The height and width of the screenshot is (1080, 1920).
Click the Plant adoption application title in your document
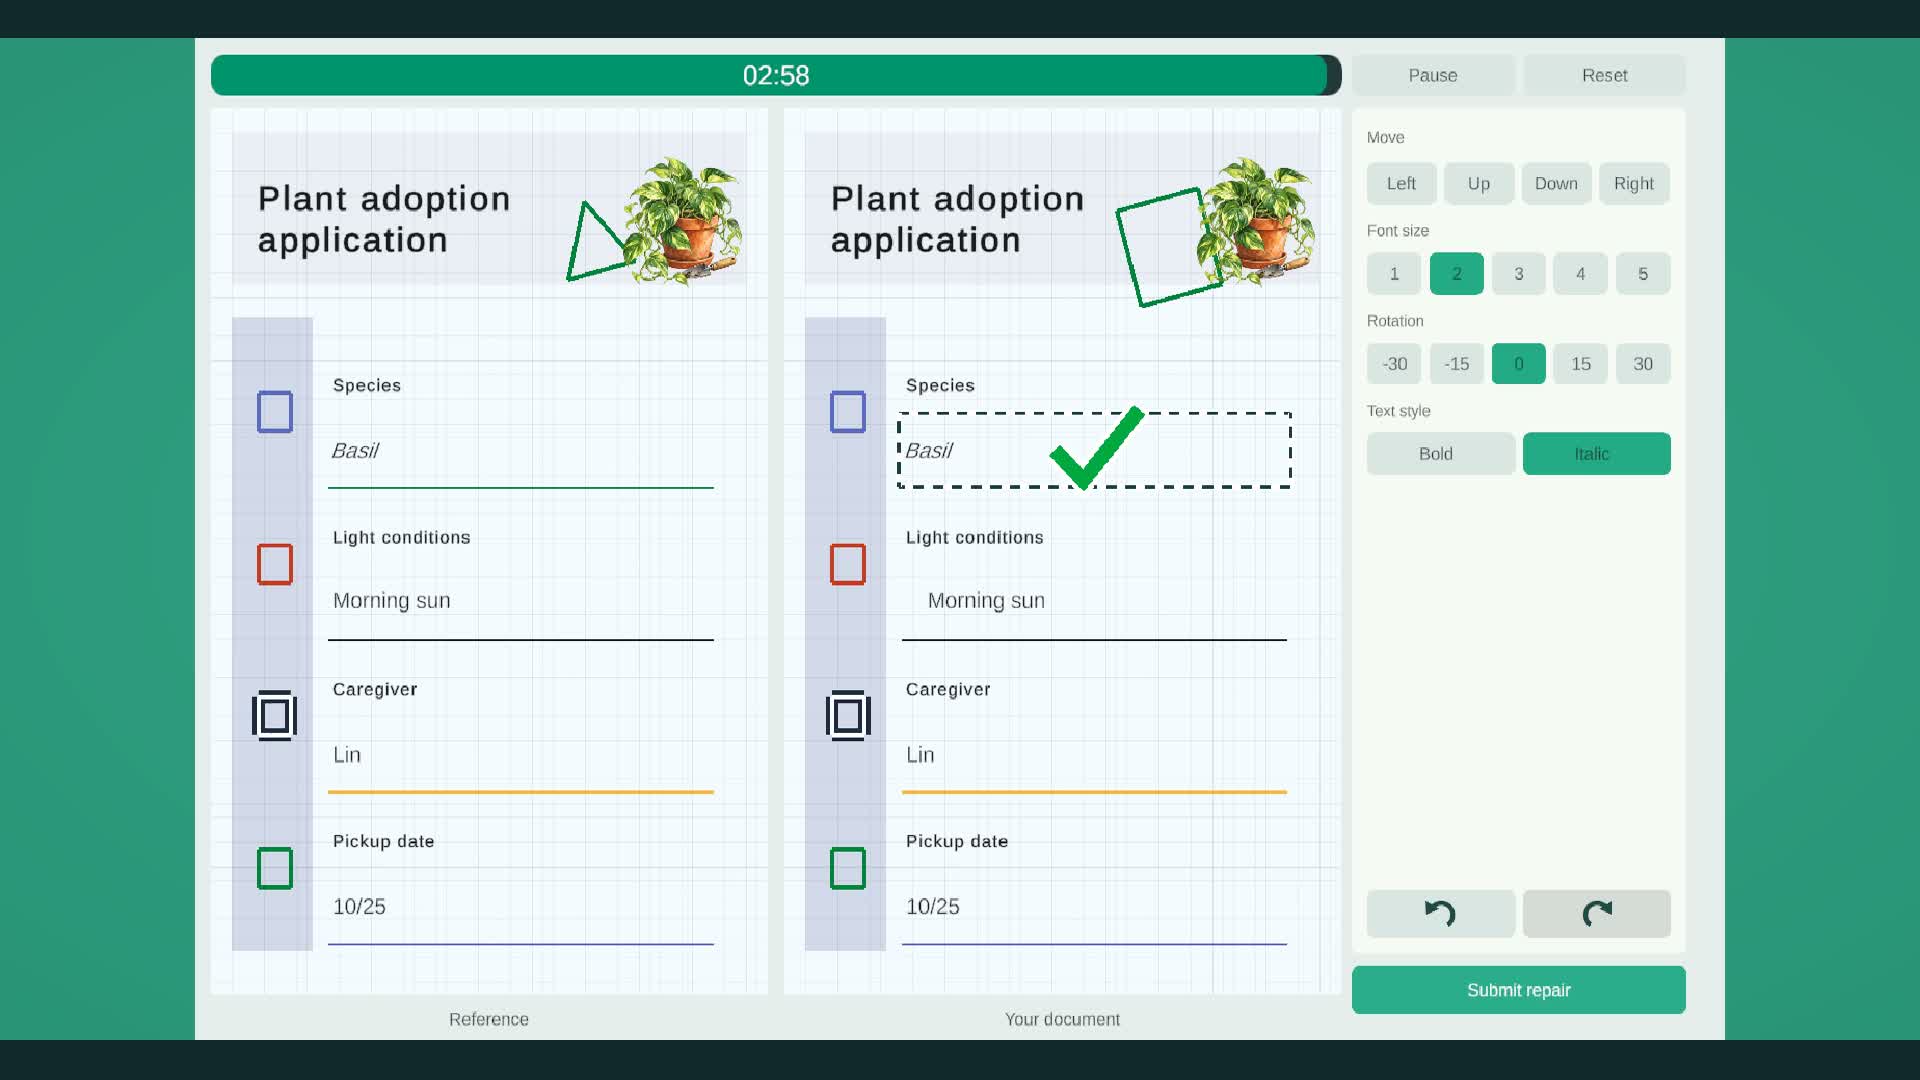pos(957,219)
